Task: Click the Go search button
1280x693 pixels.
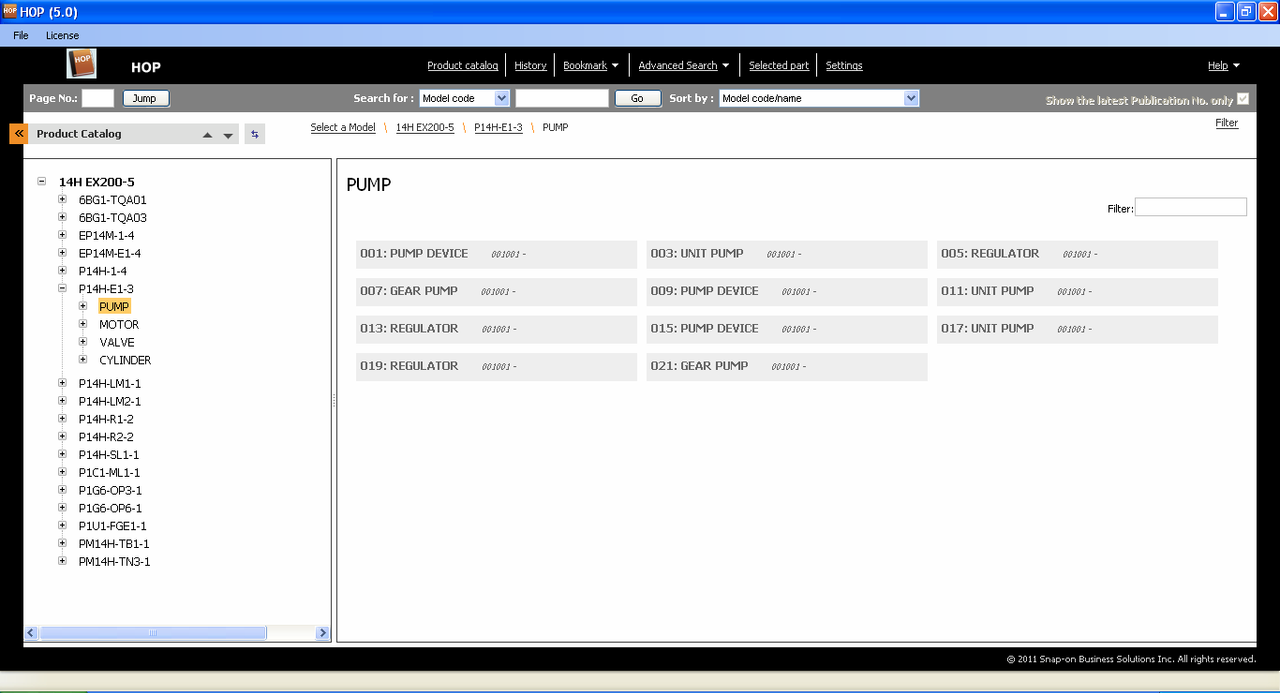Action: pyautogui.click(x=637, y=98)
